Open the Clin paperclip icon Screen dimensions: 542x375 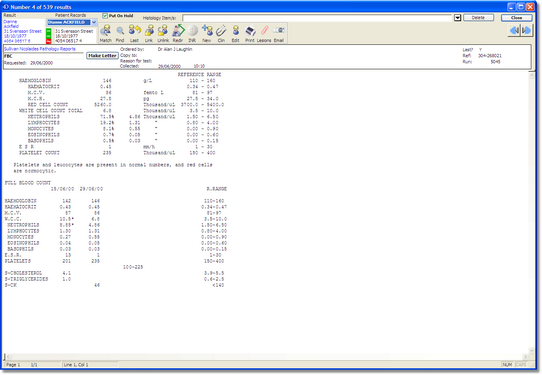pos(221,34)
